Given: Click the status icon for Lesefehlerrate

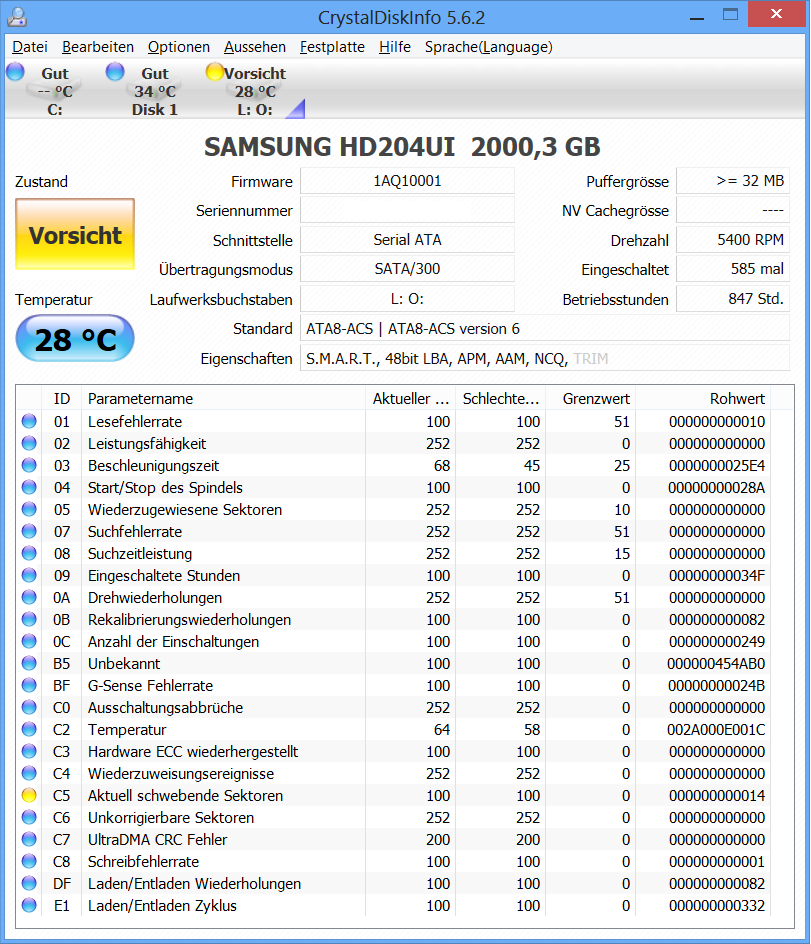Looking at the screenshot, I should coord(29,421).
